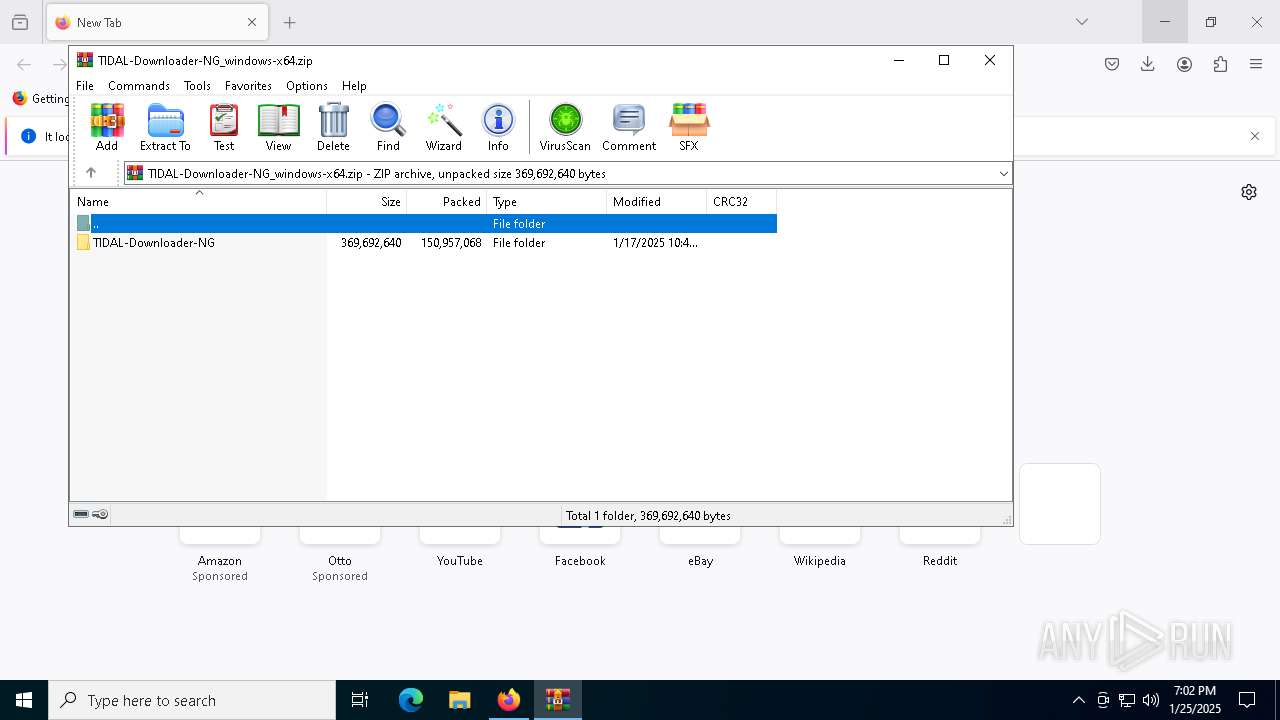Image resolution: width=1280 pixels, height=720 pixels.
Task: Select the TIDAL-Downloader-NG folder row
Action: pyautogui.click(x=424, y=243)
